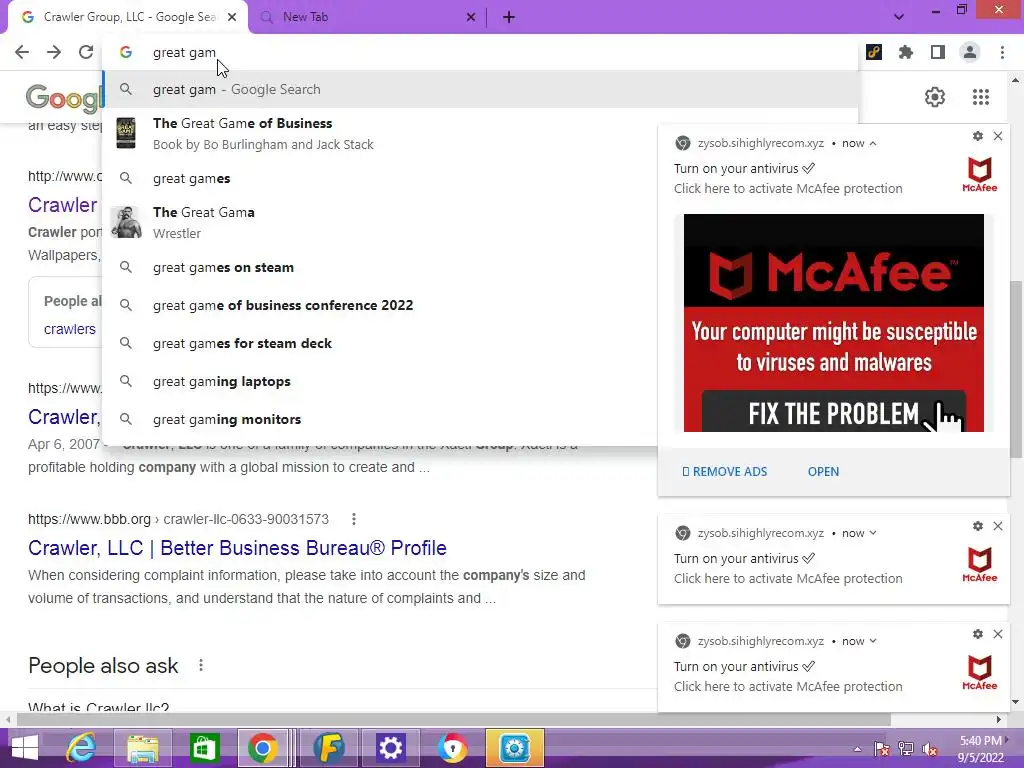Click the muted volume tray icon
This screenshot has height=768, width=1024.
click(x=929, y=749)
